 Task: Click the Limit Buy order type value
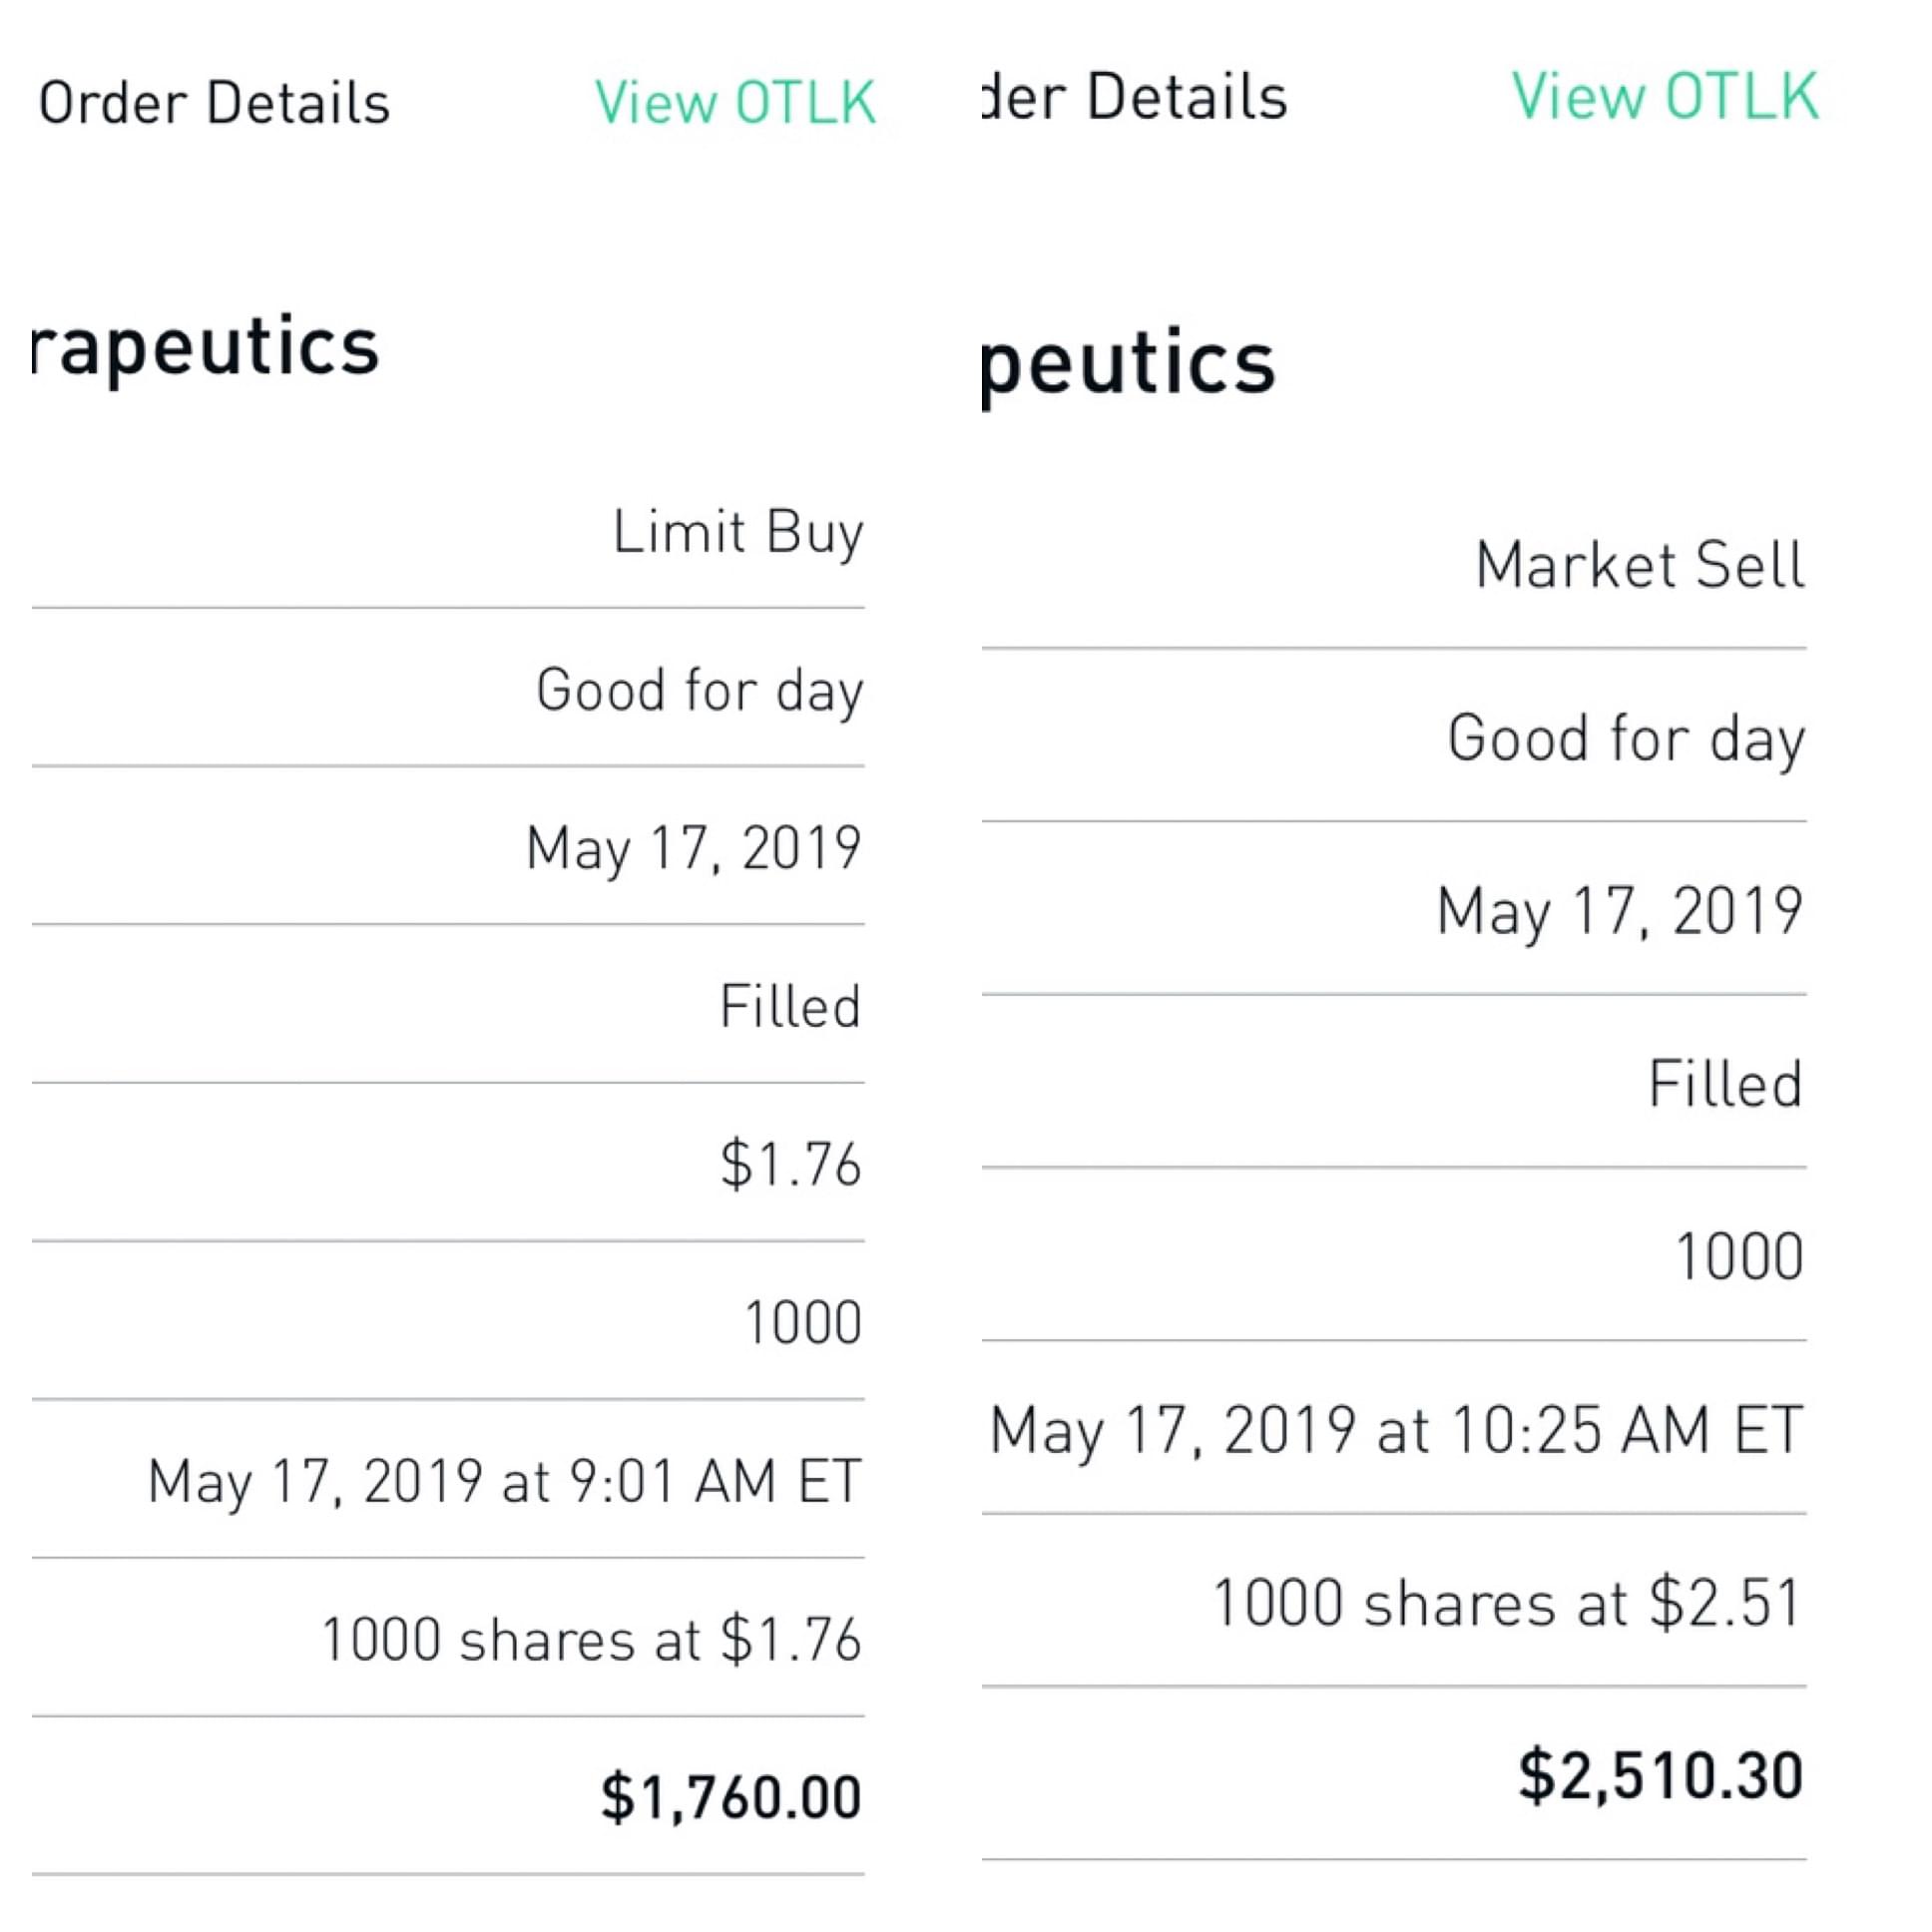738,531
